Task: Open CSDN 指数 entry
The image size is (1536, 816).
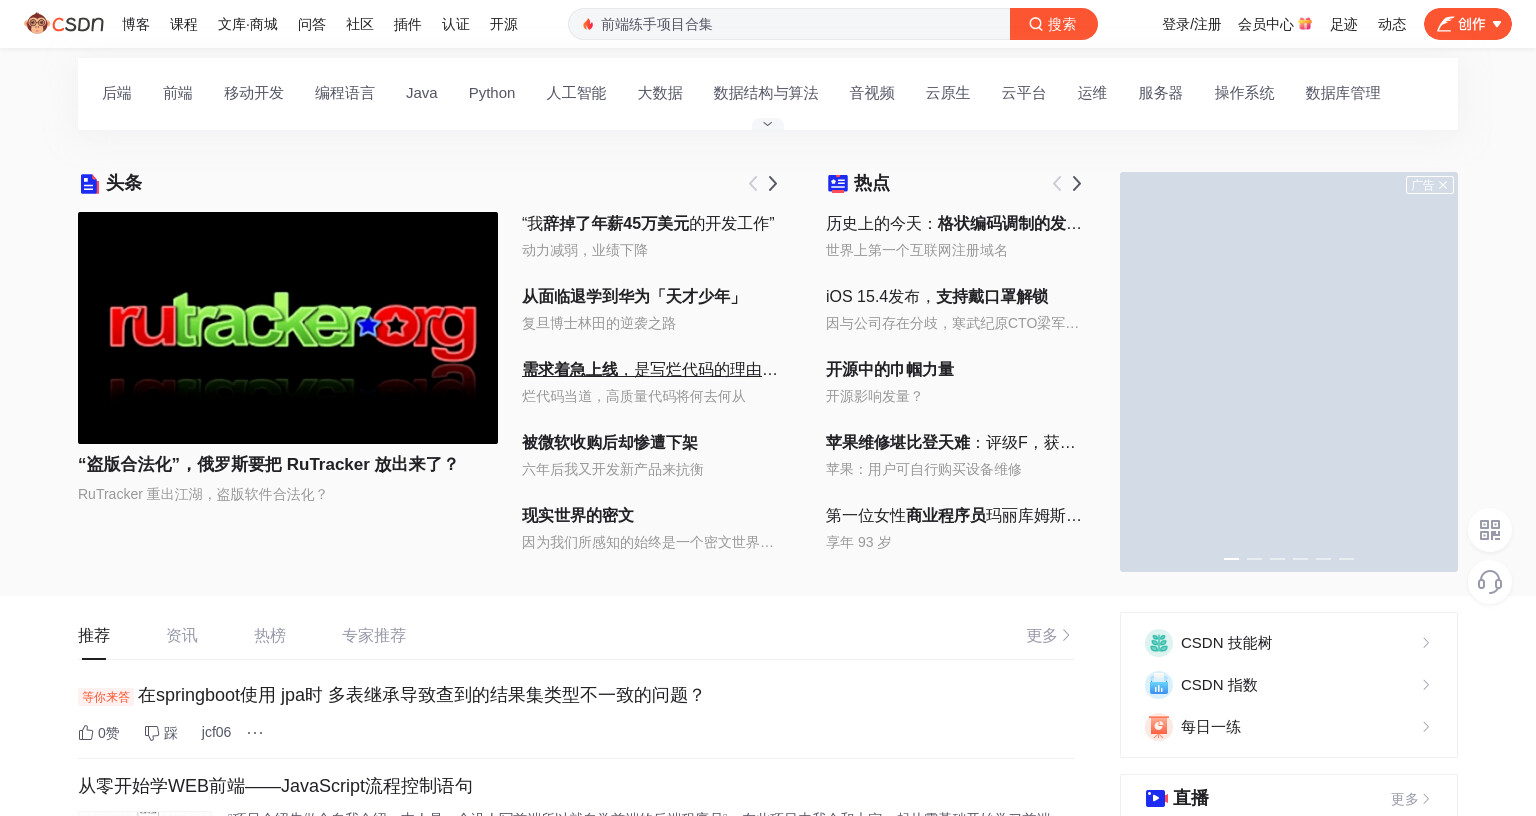Action: [x=1289, y=685]
